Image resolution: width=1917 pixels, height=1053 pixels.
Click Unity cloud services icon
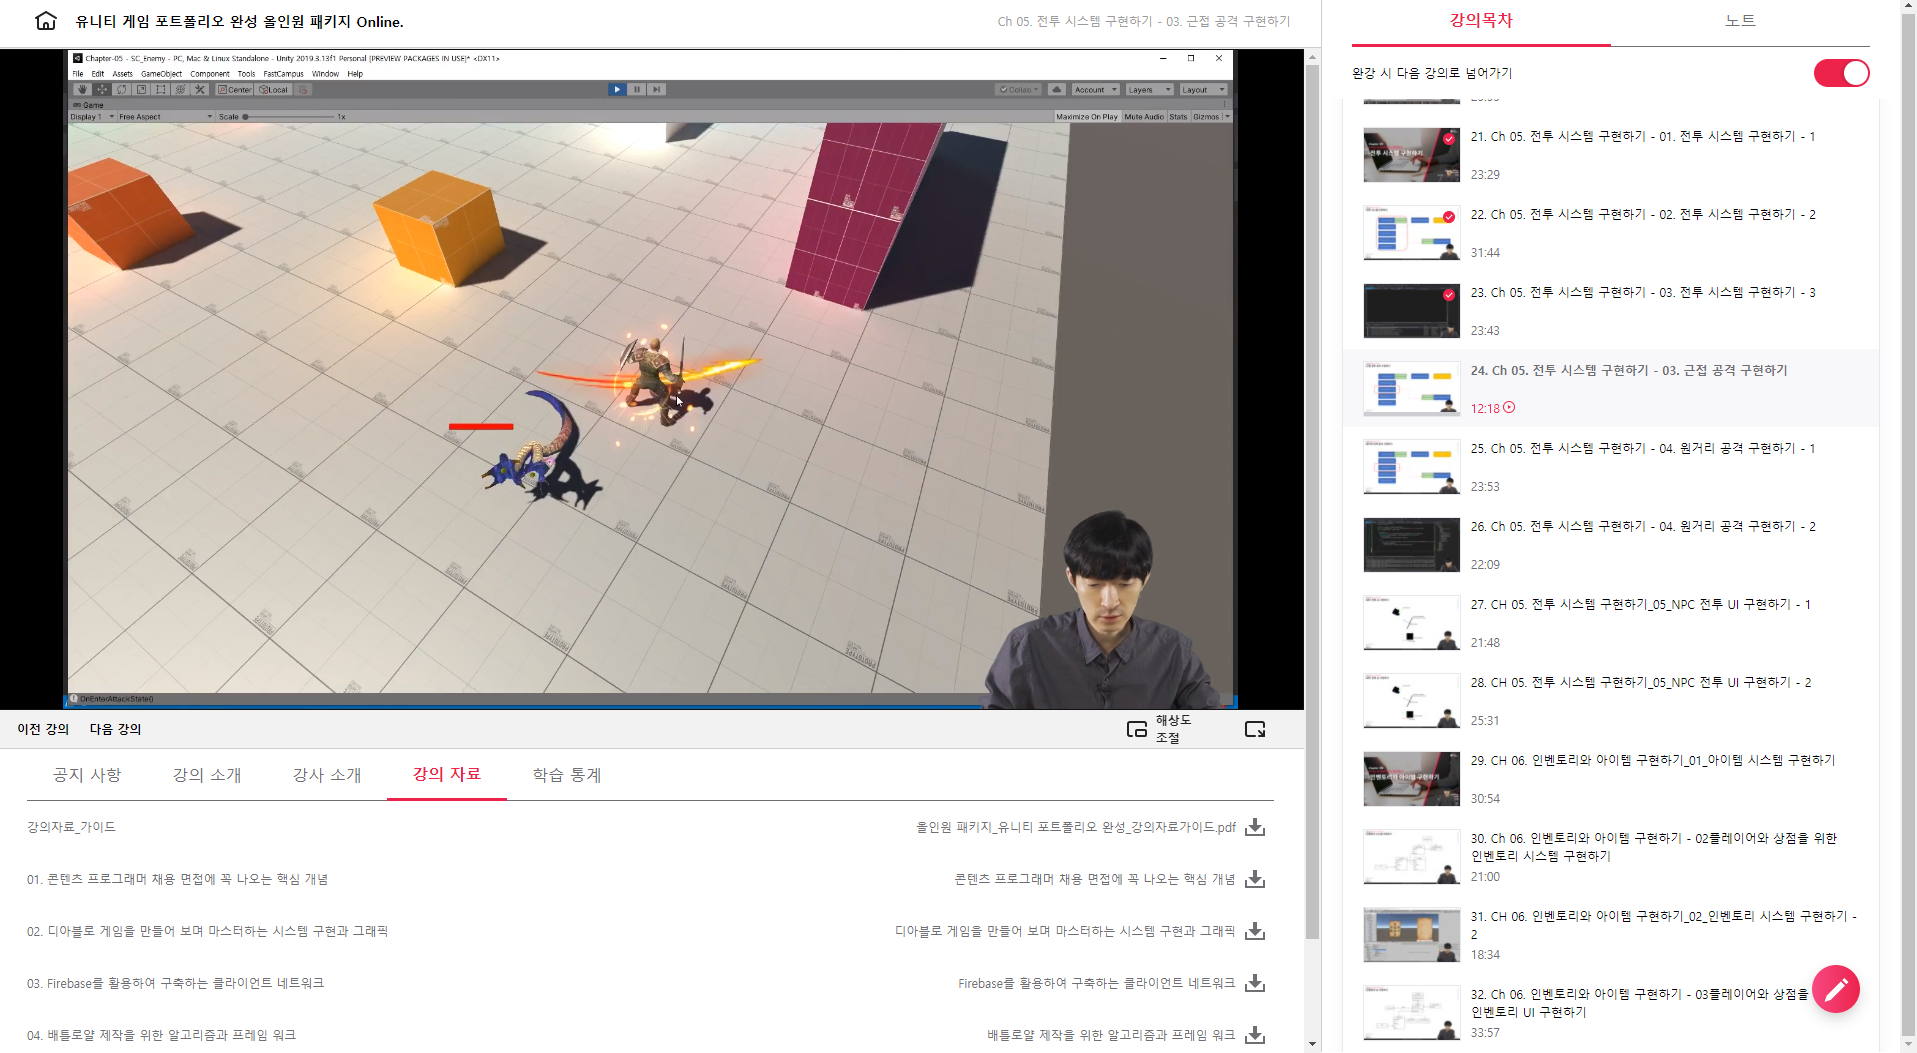point(1057,89)
